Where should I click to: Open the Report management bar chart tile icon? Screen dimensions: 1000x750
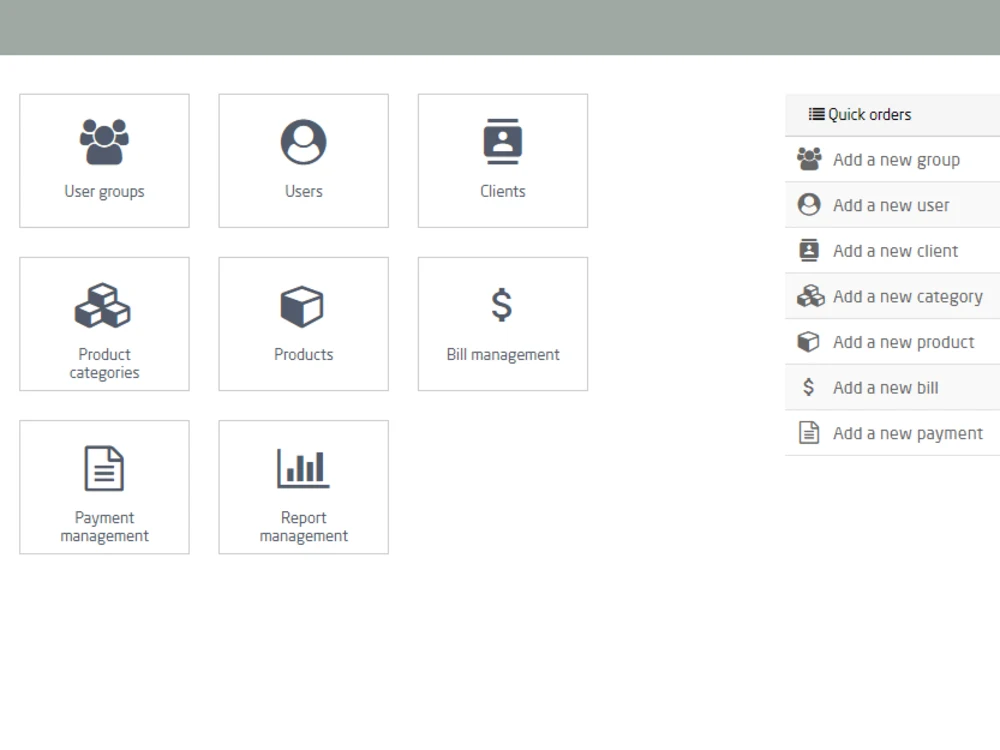(x=304, y=468)
